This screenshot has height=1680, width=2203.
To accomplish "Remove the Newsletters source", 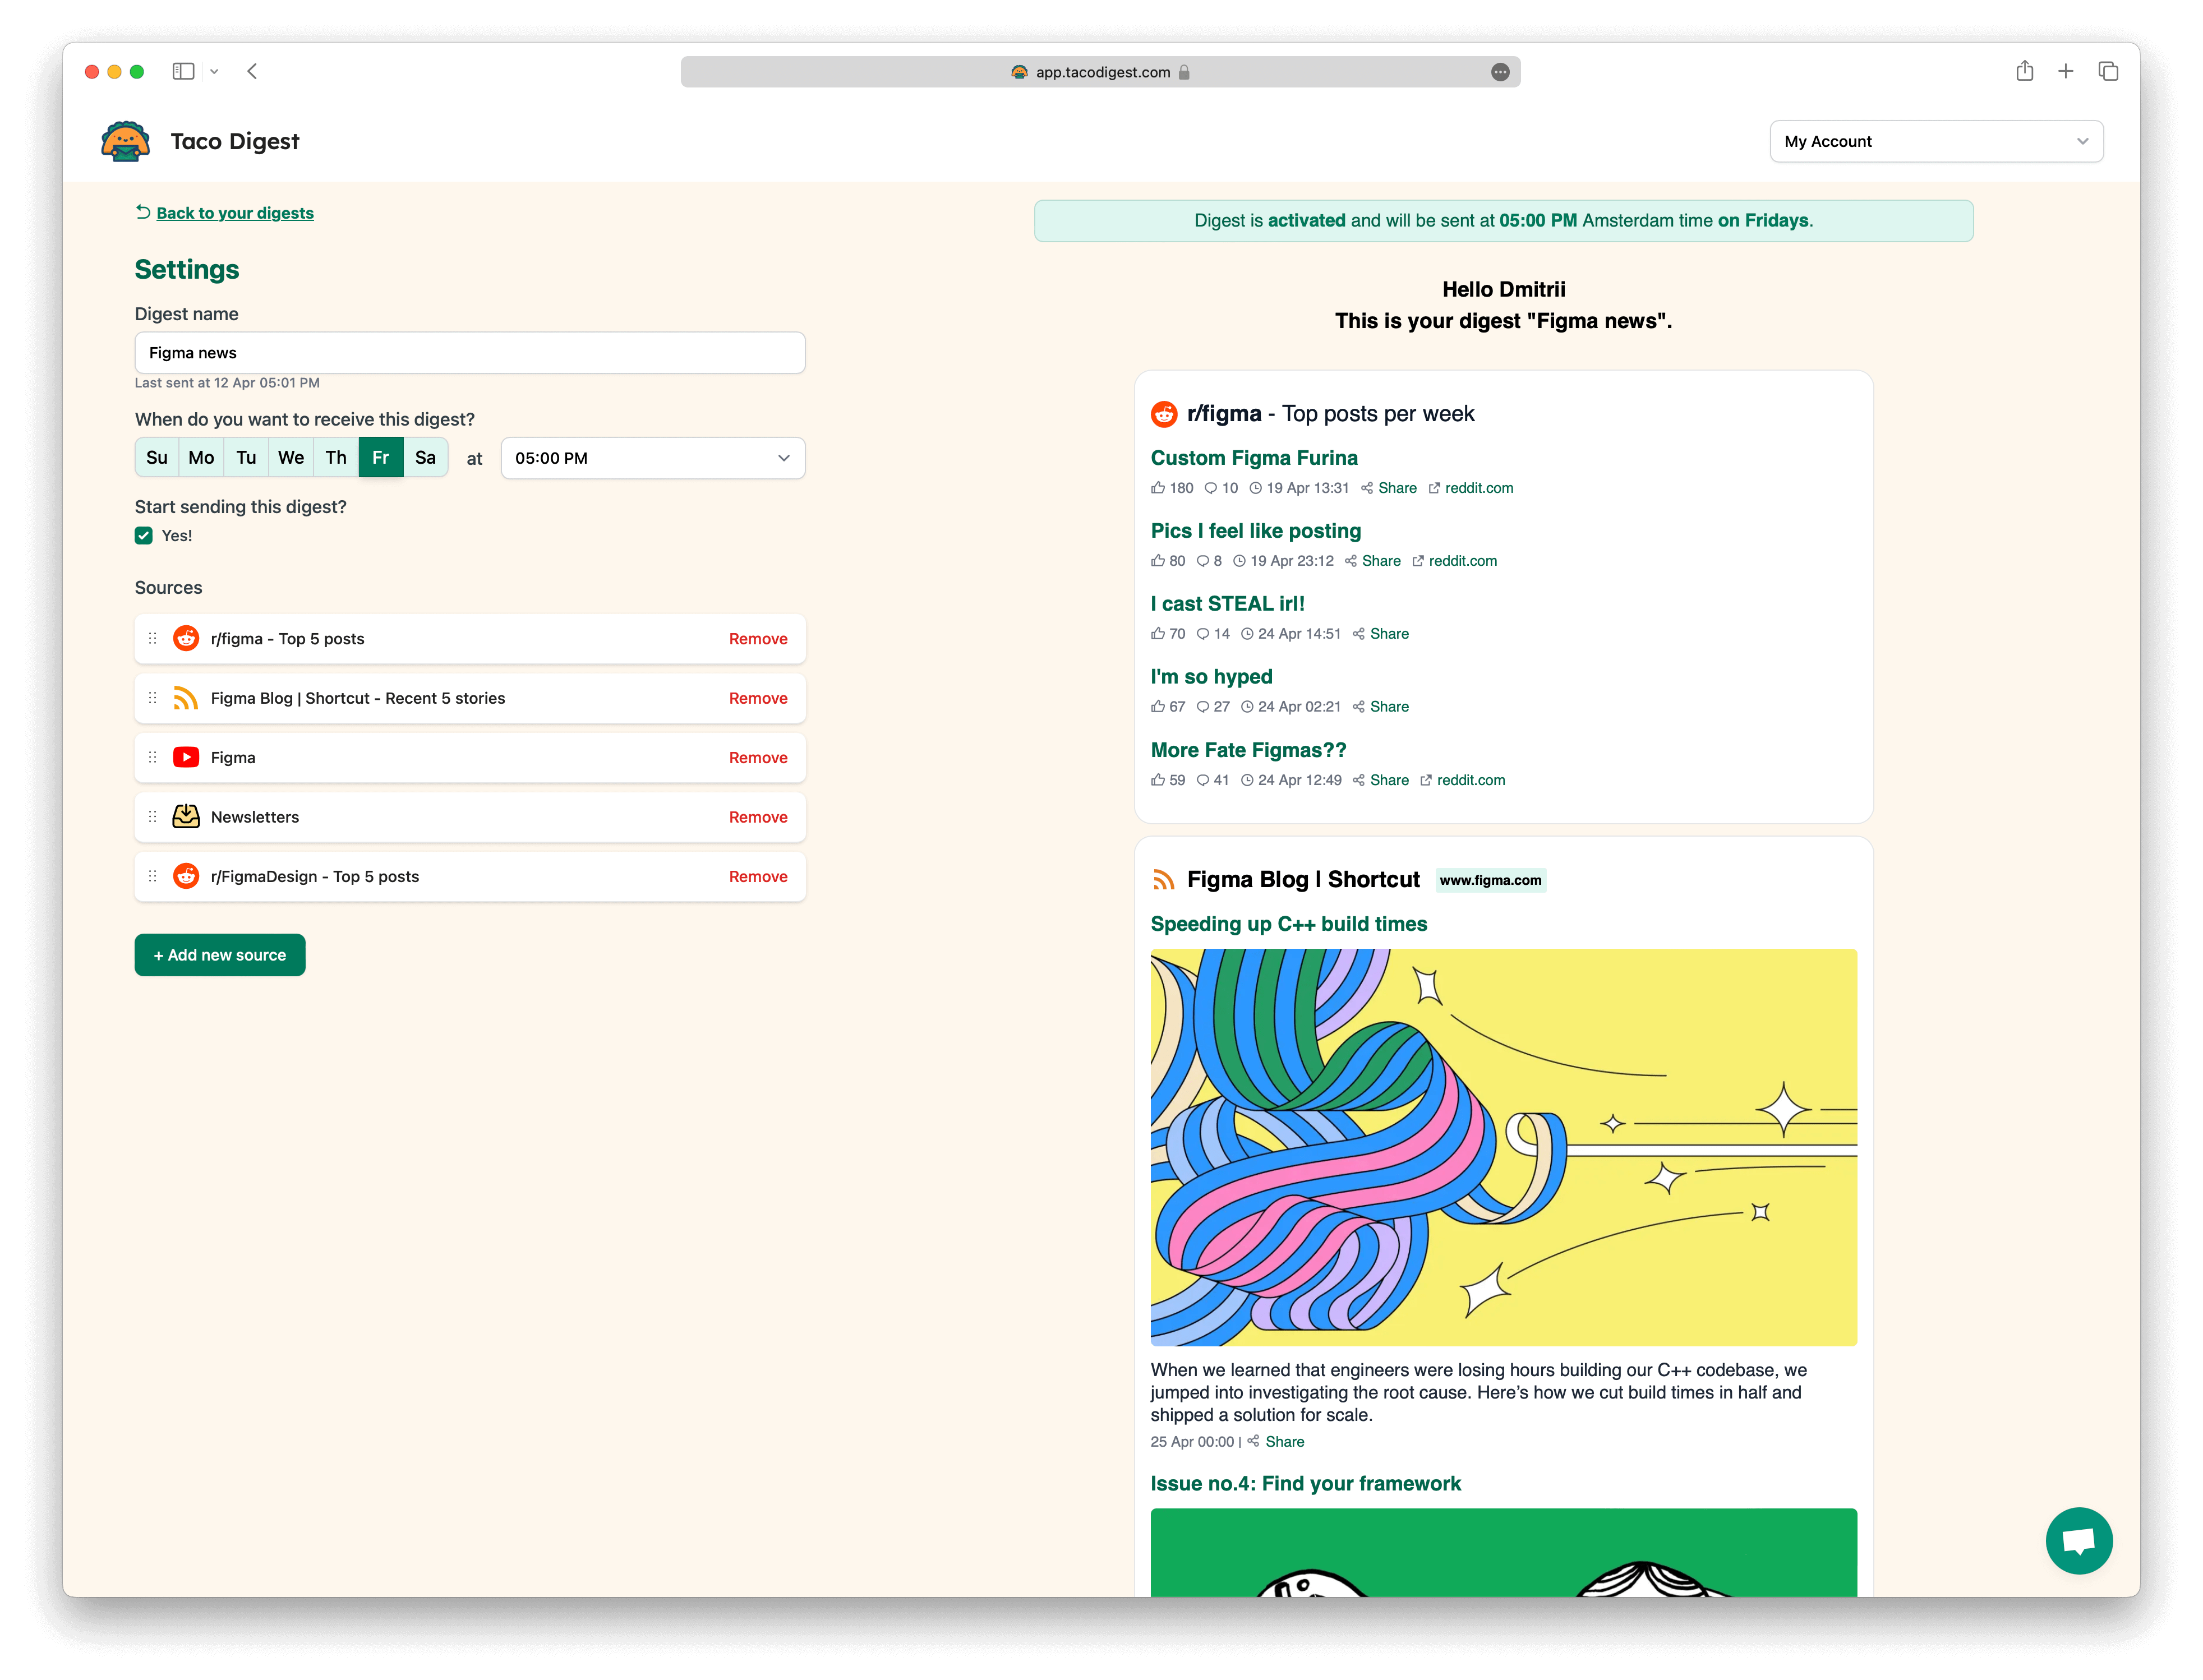I will pos(758,817).
